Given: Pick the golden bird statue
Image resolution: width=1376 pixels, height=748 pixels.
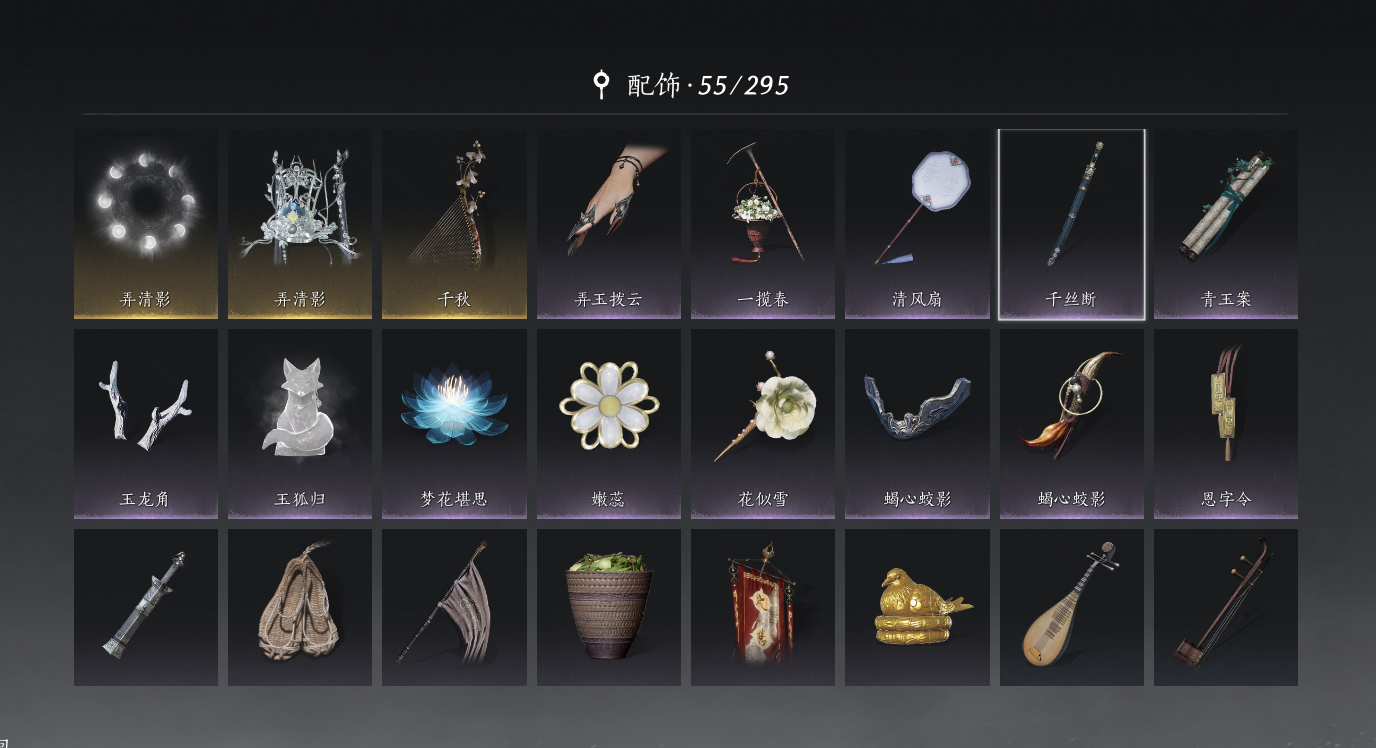Looking at the screenshot, I should pos(917,607).
